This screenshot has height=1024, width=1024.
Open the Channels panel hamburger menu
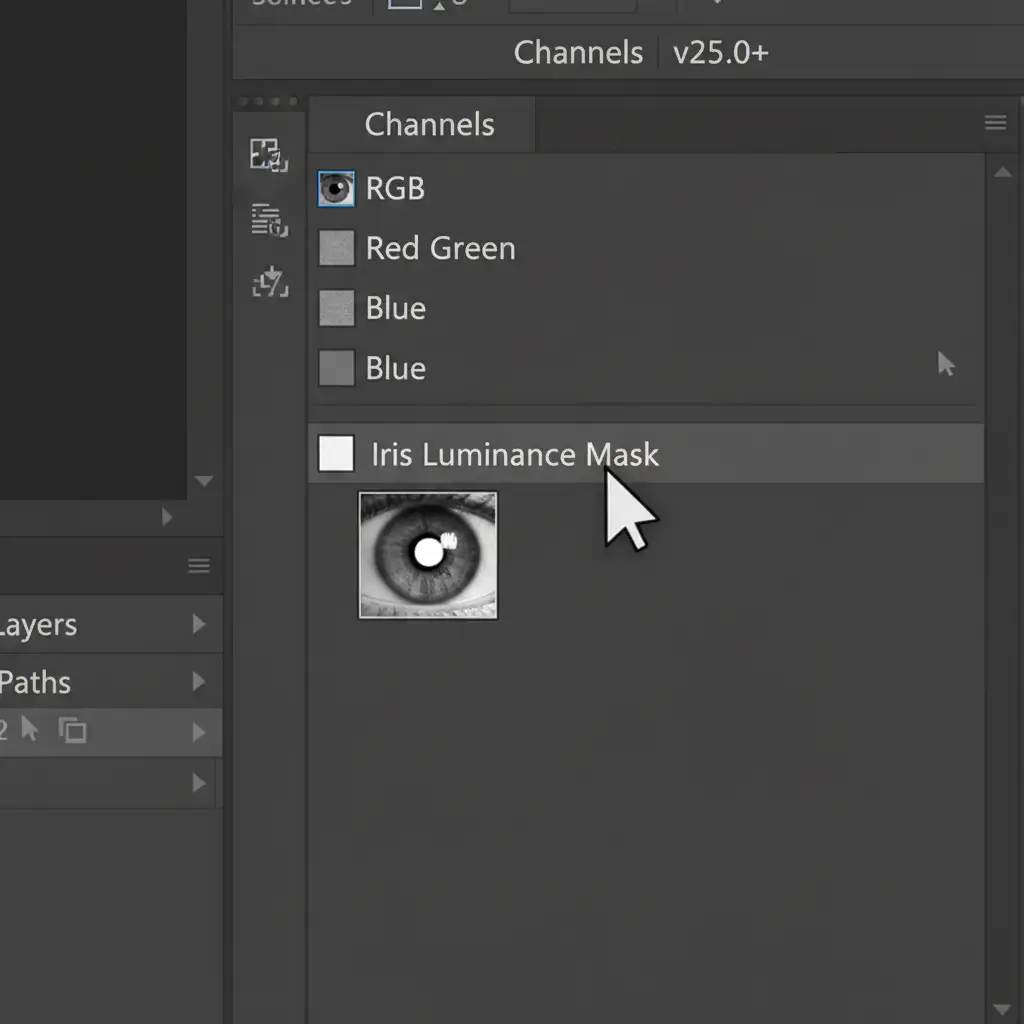tap(995, 123)
